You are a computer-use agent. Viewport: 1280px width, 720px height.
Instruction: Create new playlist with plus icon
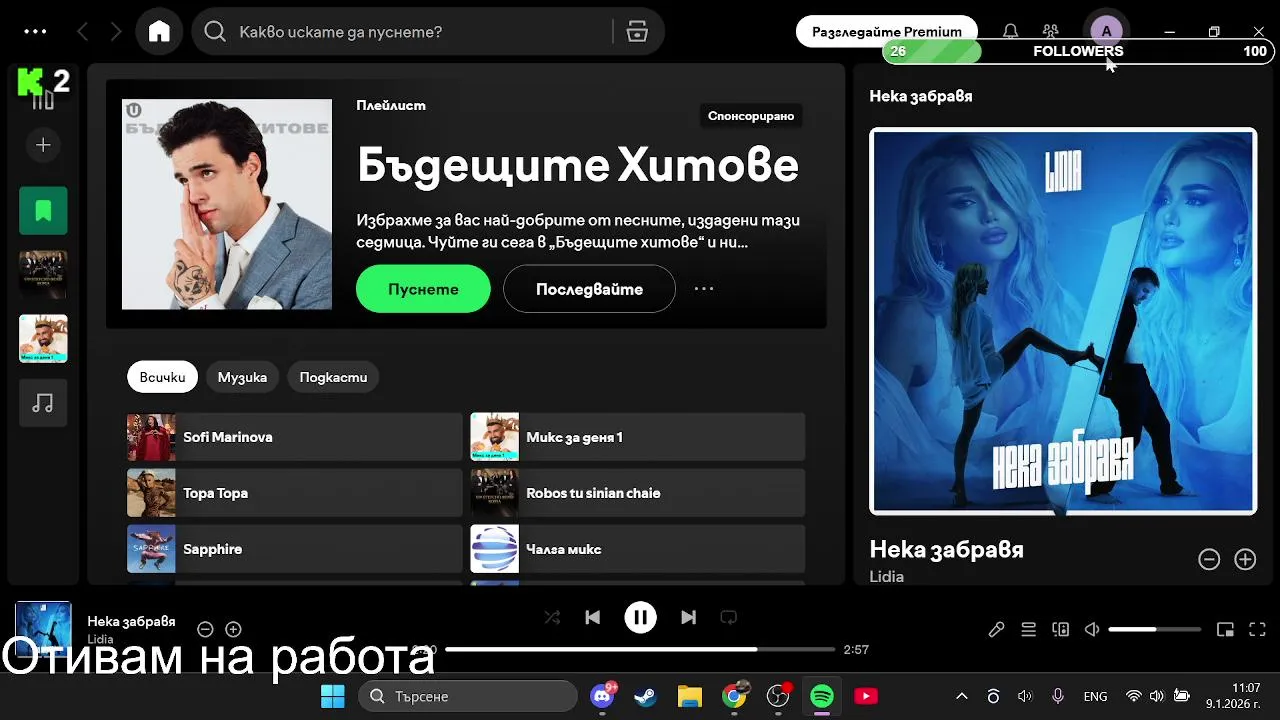point(43,145)
